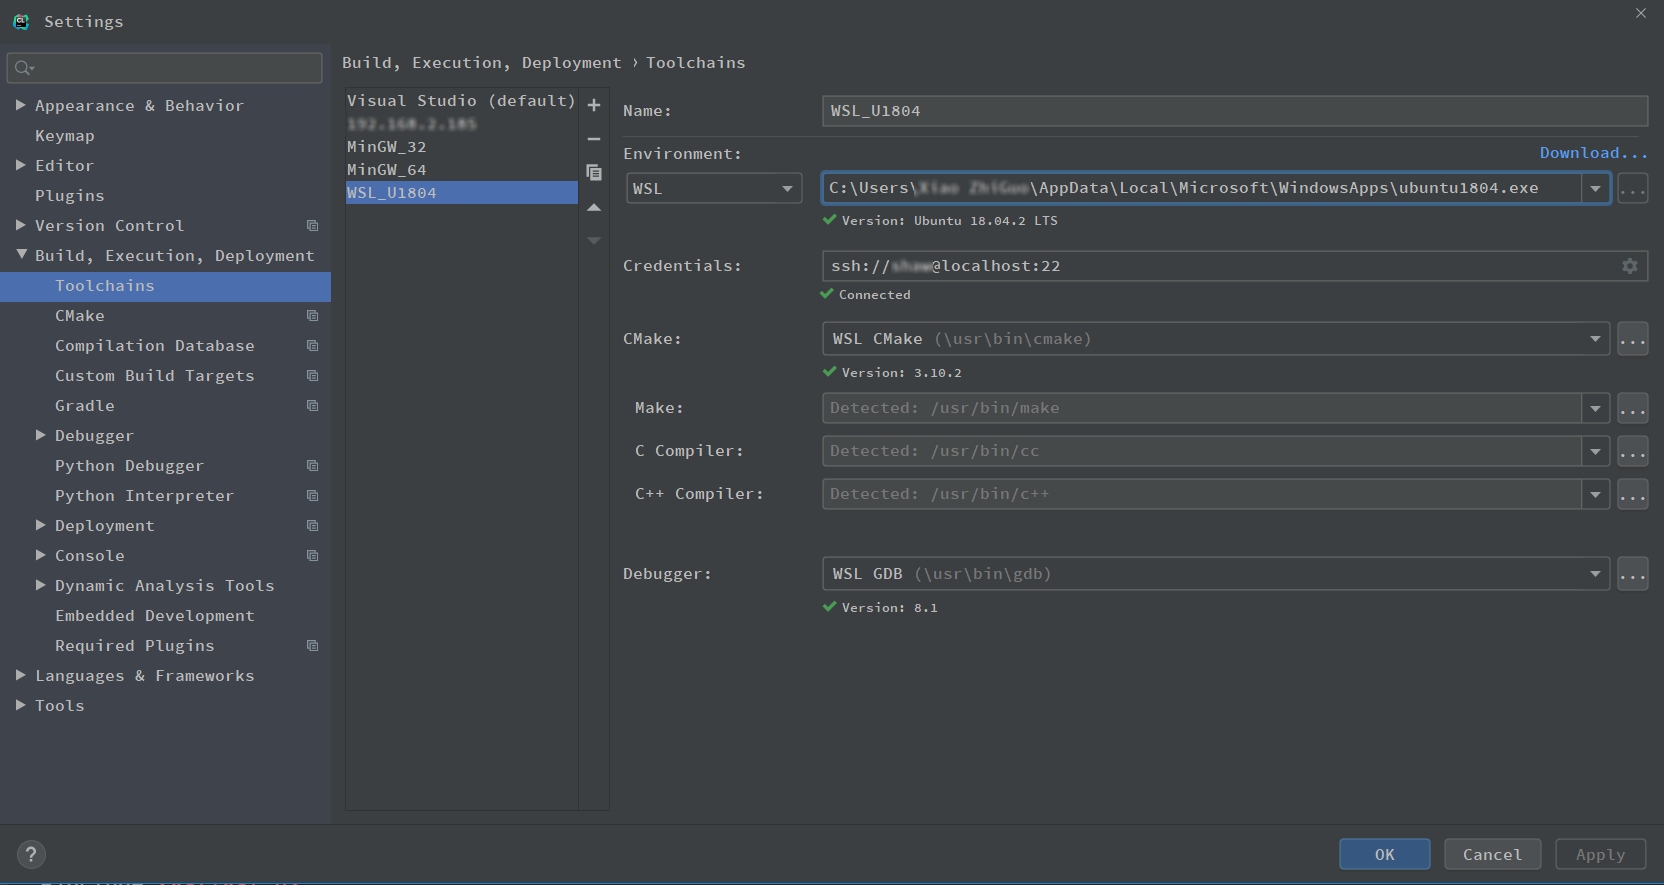
Task: Expand the Tools settings group
Action: [21, 705]
